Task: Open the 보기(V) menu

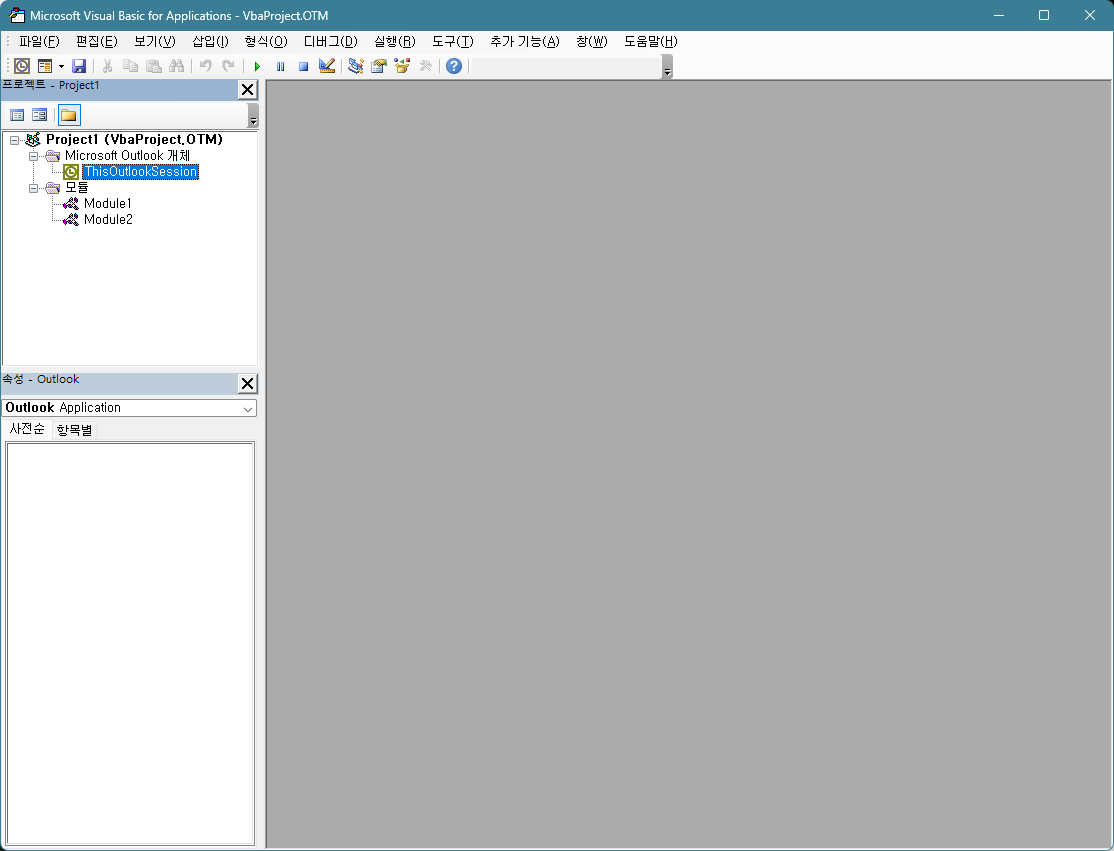Action: 155,41
